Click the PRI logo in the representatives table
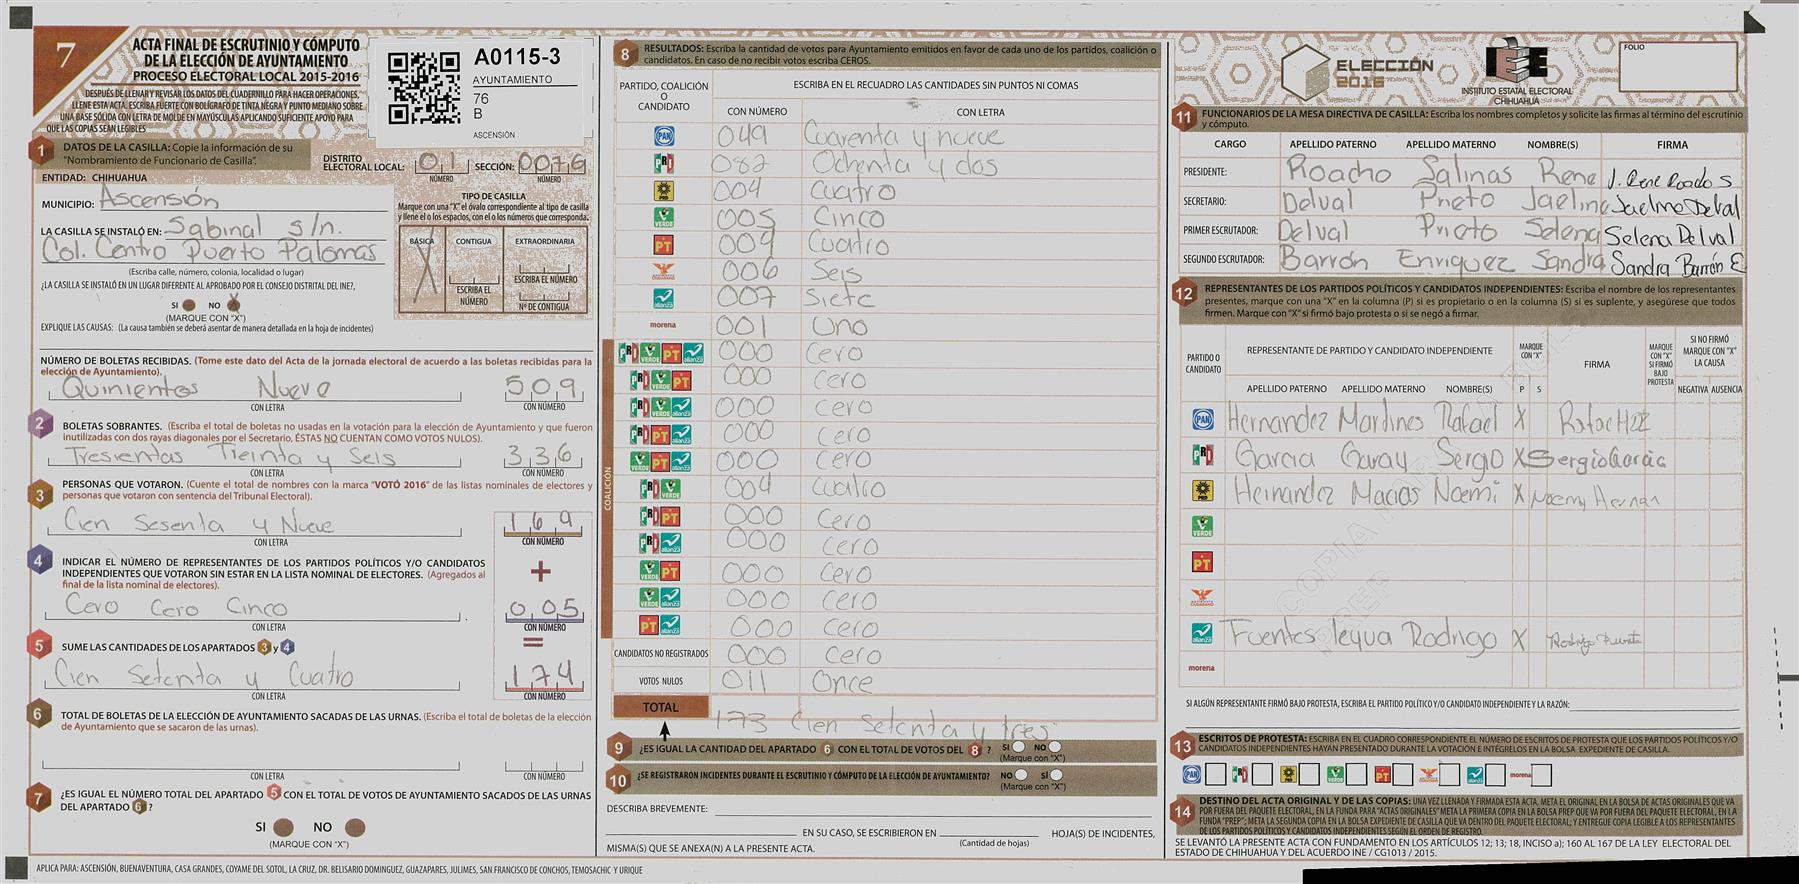The image size is (1799, 884). (x=1202, y=456)
